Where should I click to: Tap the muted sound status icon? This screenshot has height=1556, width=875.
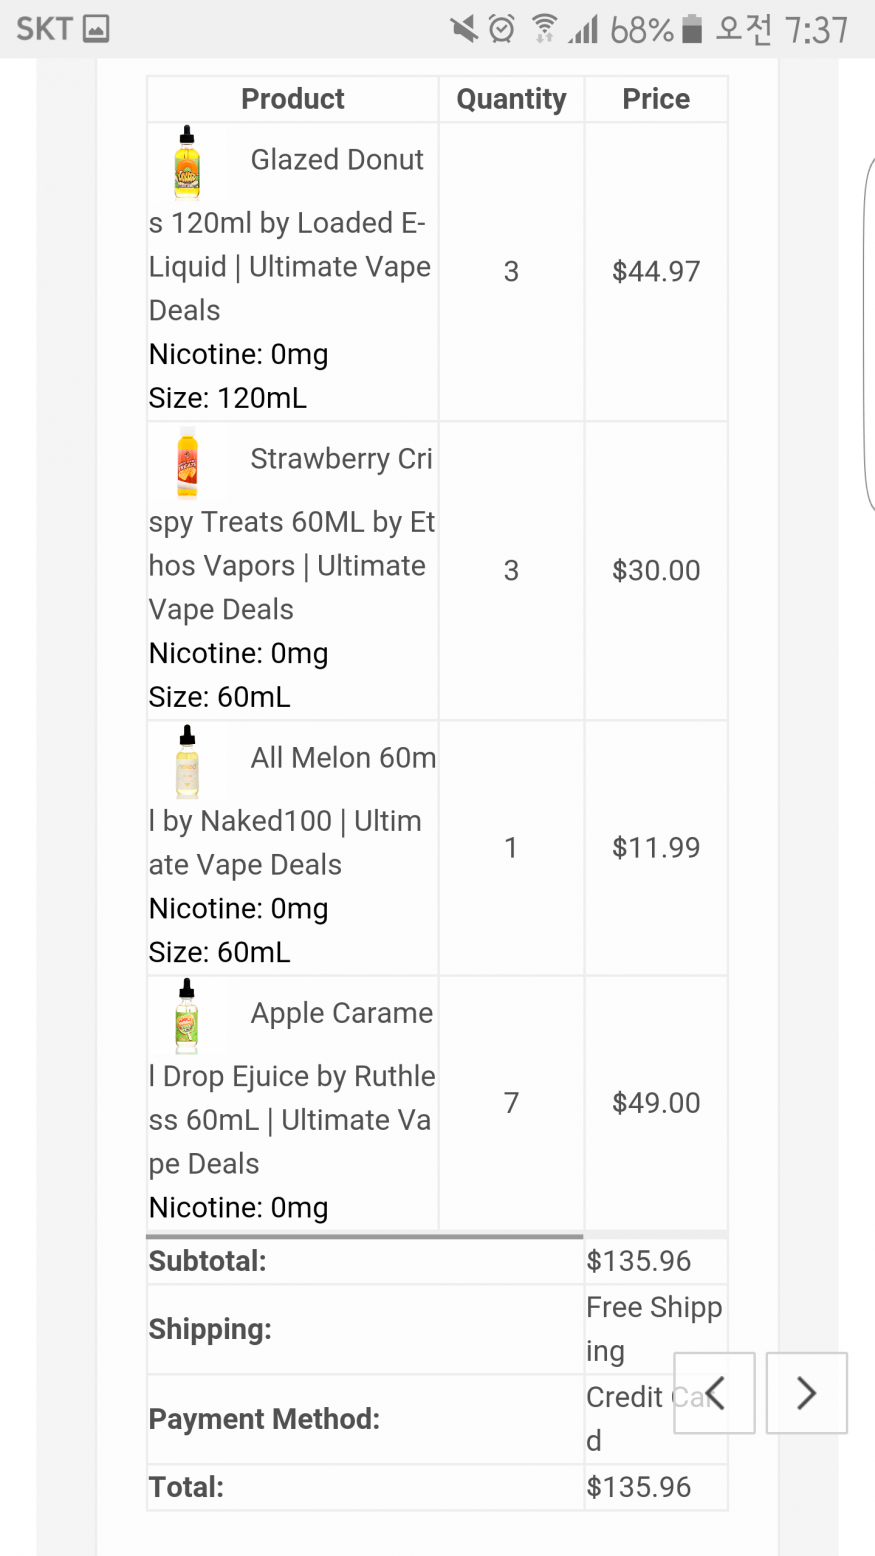[464, 30]
